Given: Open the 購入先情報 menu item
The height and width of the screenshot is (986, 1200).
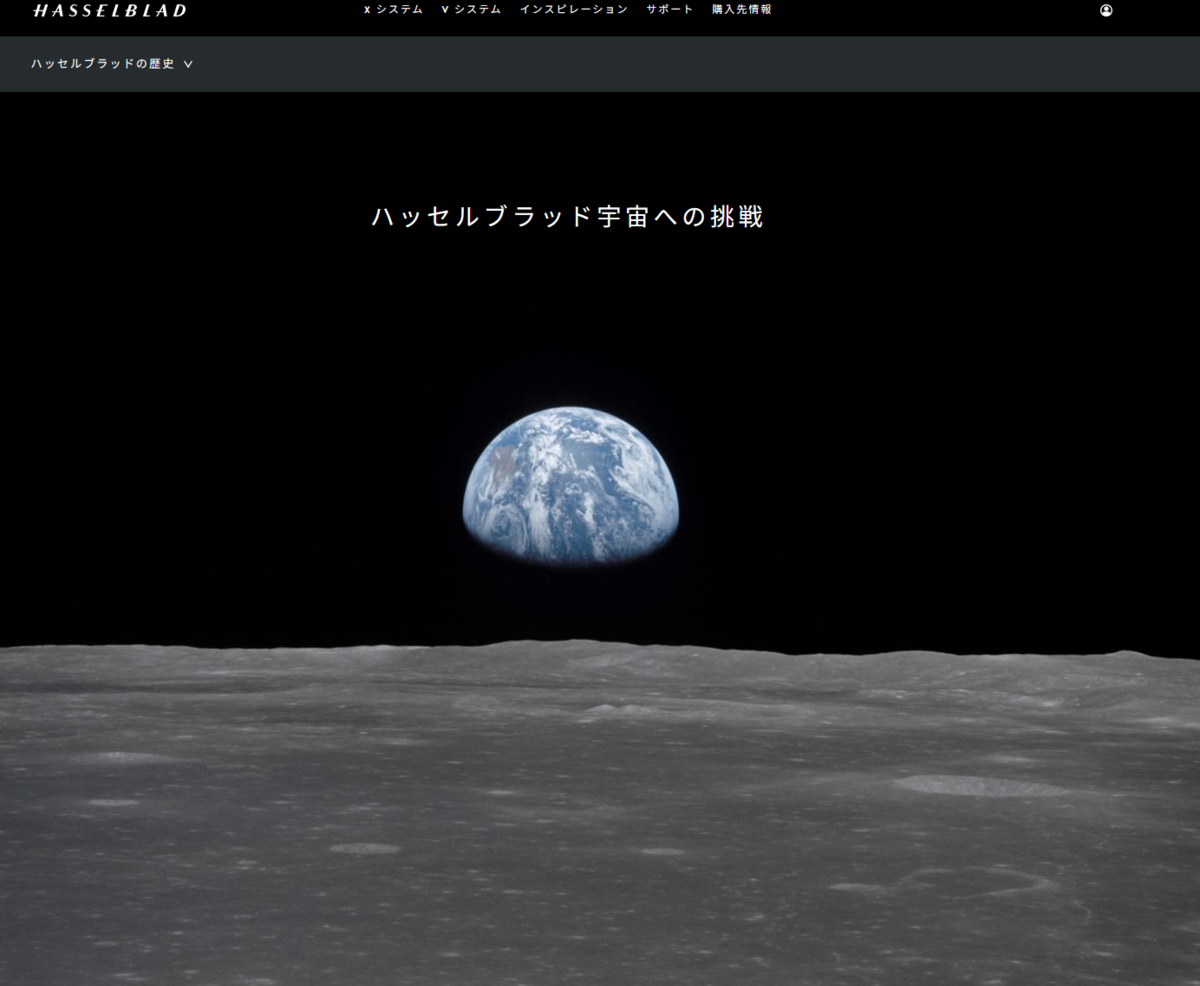Looking at the screenshot, I should pyautogui.click(x=742, y=10).
